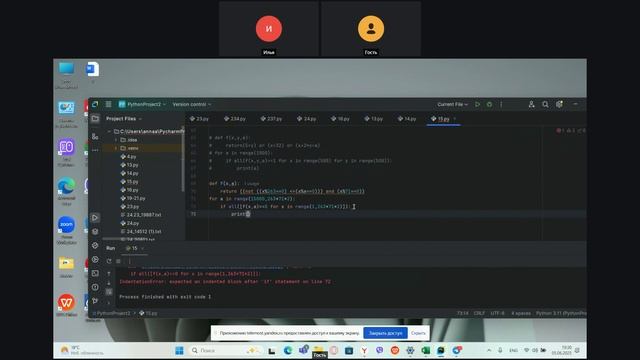Open the Git tool window icon

click(95, 301)
